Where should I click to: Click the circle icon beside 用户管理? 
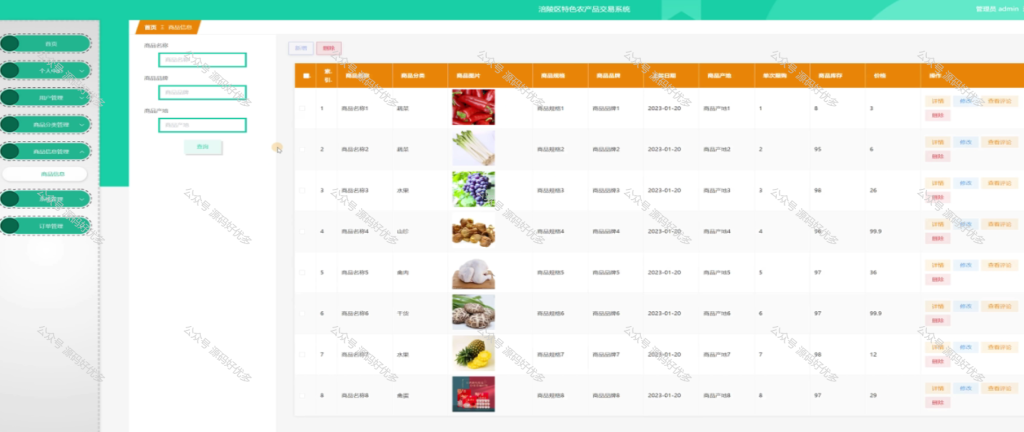(x=10, y=97)
